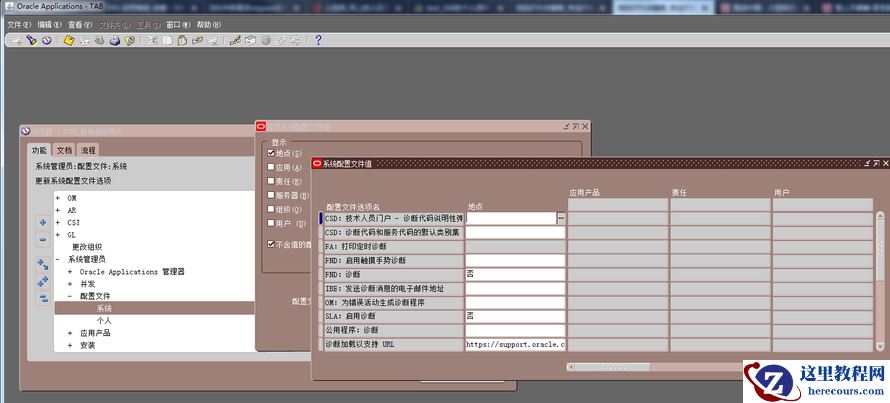Click the New record toolbar icon

(17, 41)
